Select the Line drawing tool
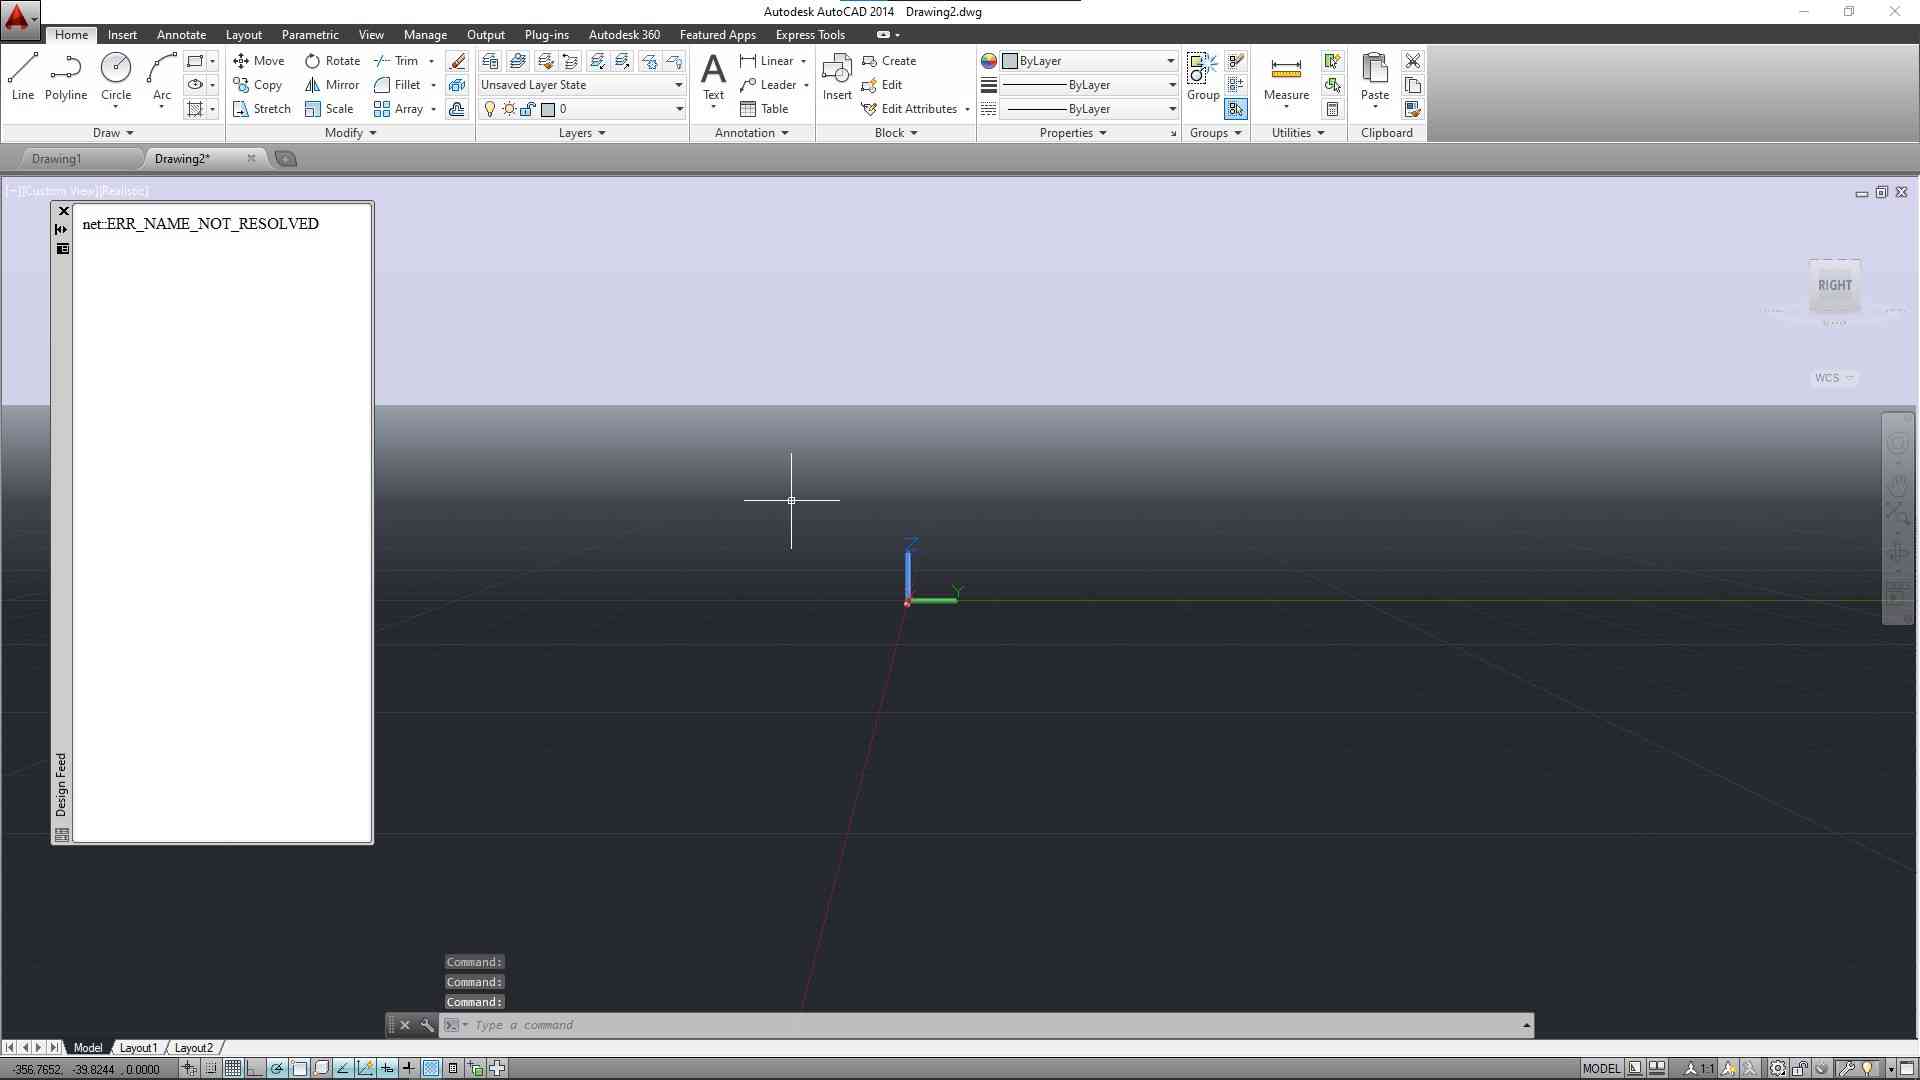Viewport: 1920px width, 1080px height. tap(23, 76)
